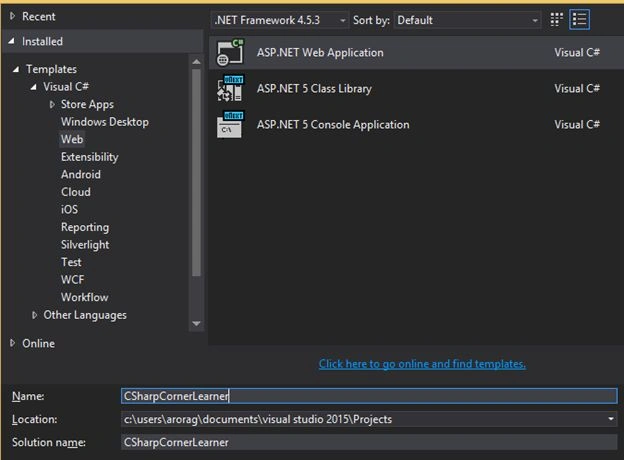Open the .NET Framework version dropdown
Screen dimensions: 624x460
click(279, 20)
